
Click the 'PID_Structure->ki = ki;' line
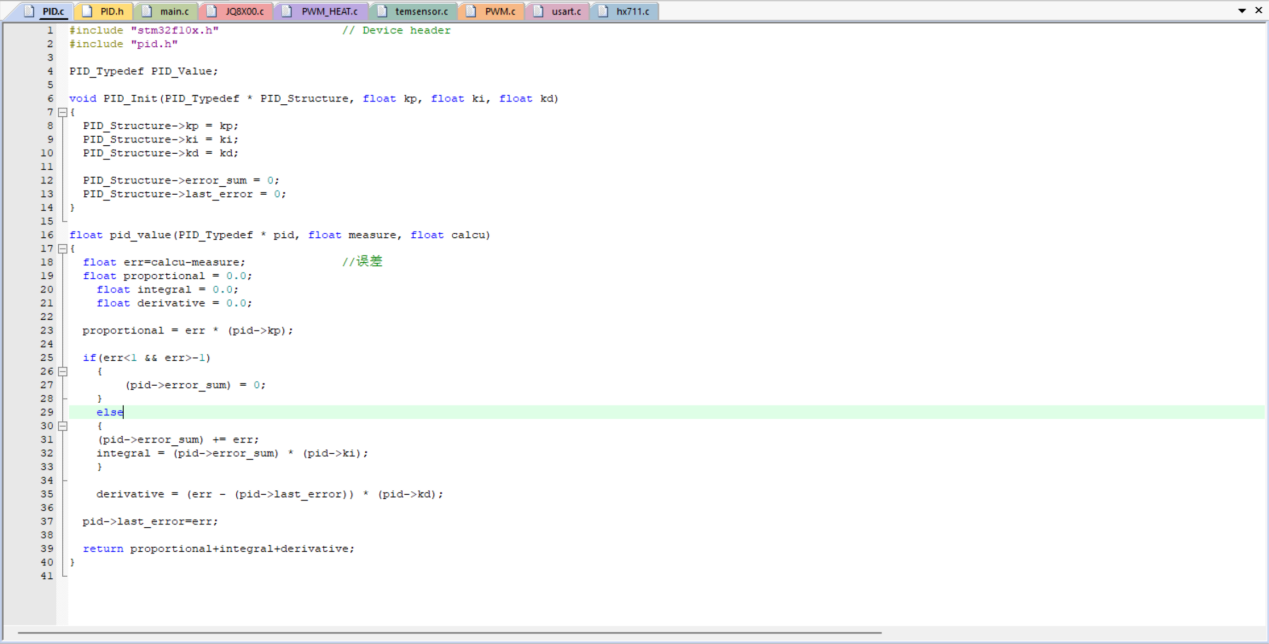click(x=161, y=140)
